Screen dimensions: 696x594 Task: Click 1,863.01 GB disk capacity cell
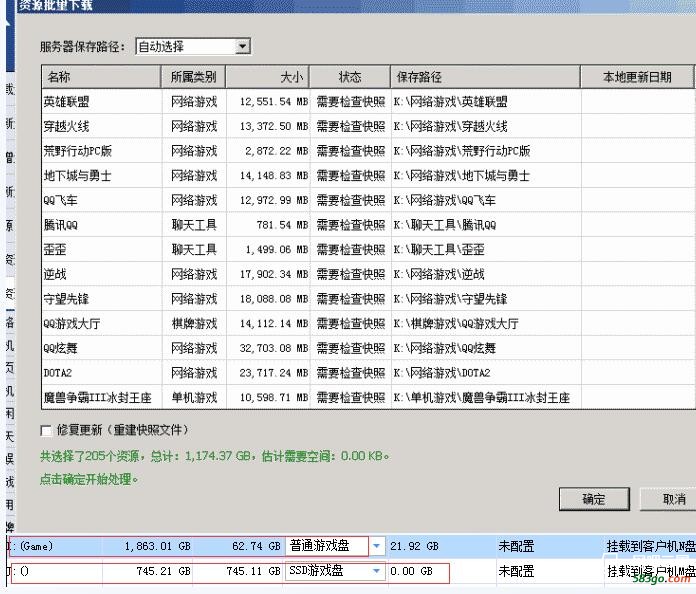158,546
